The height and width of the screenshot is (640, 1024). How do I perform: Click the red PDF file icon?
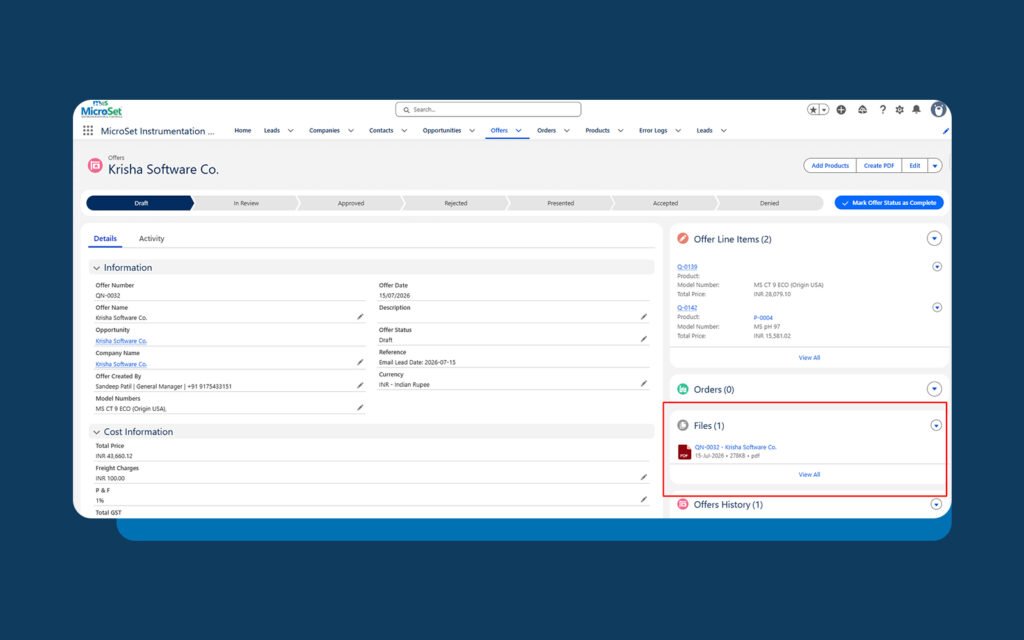(x=684, y=451)
